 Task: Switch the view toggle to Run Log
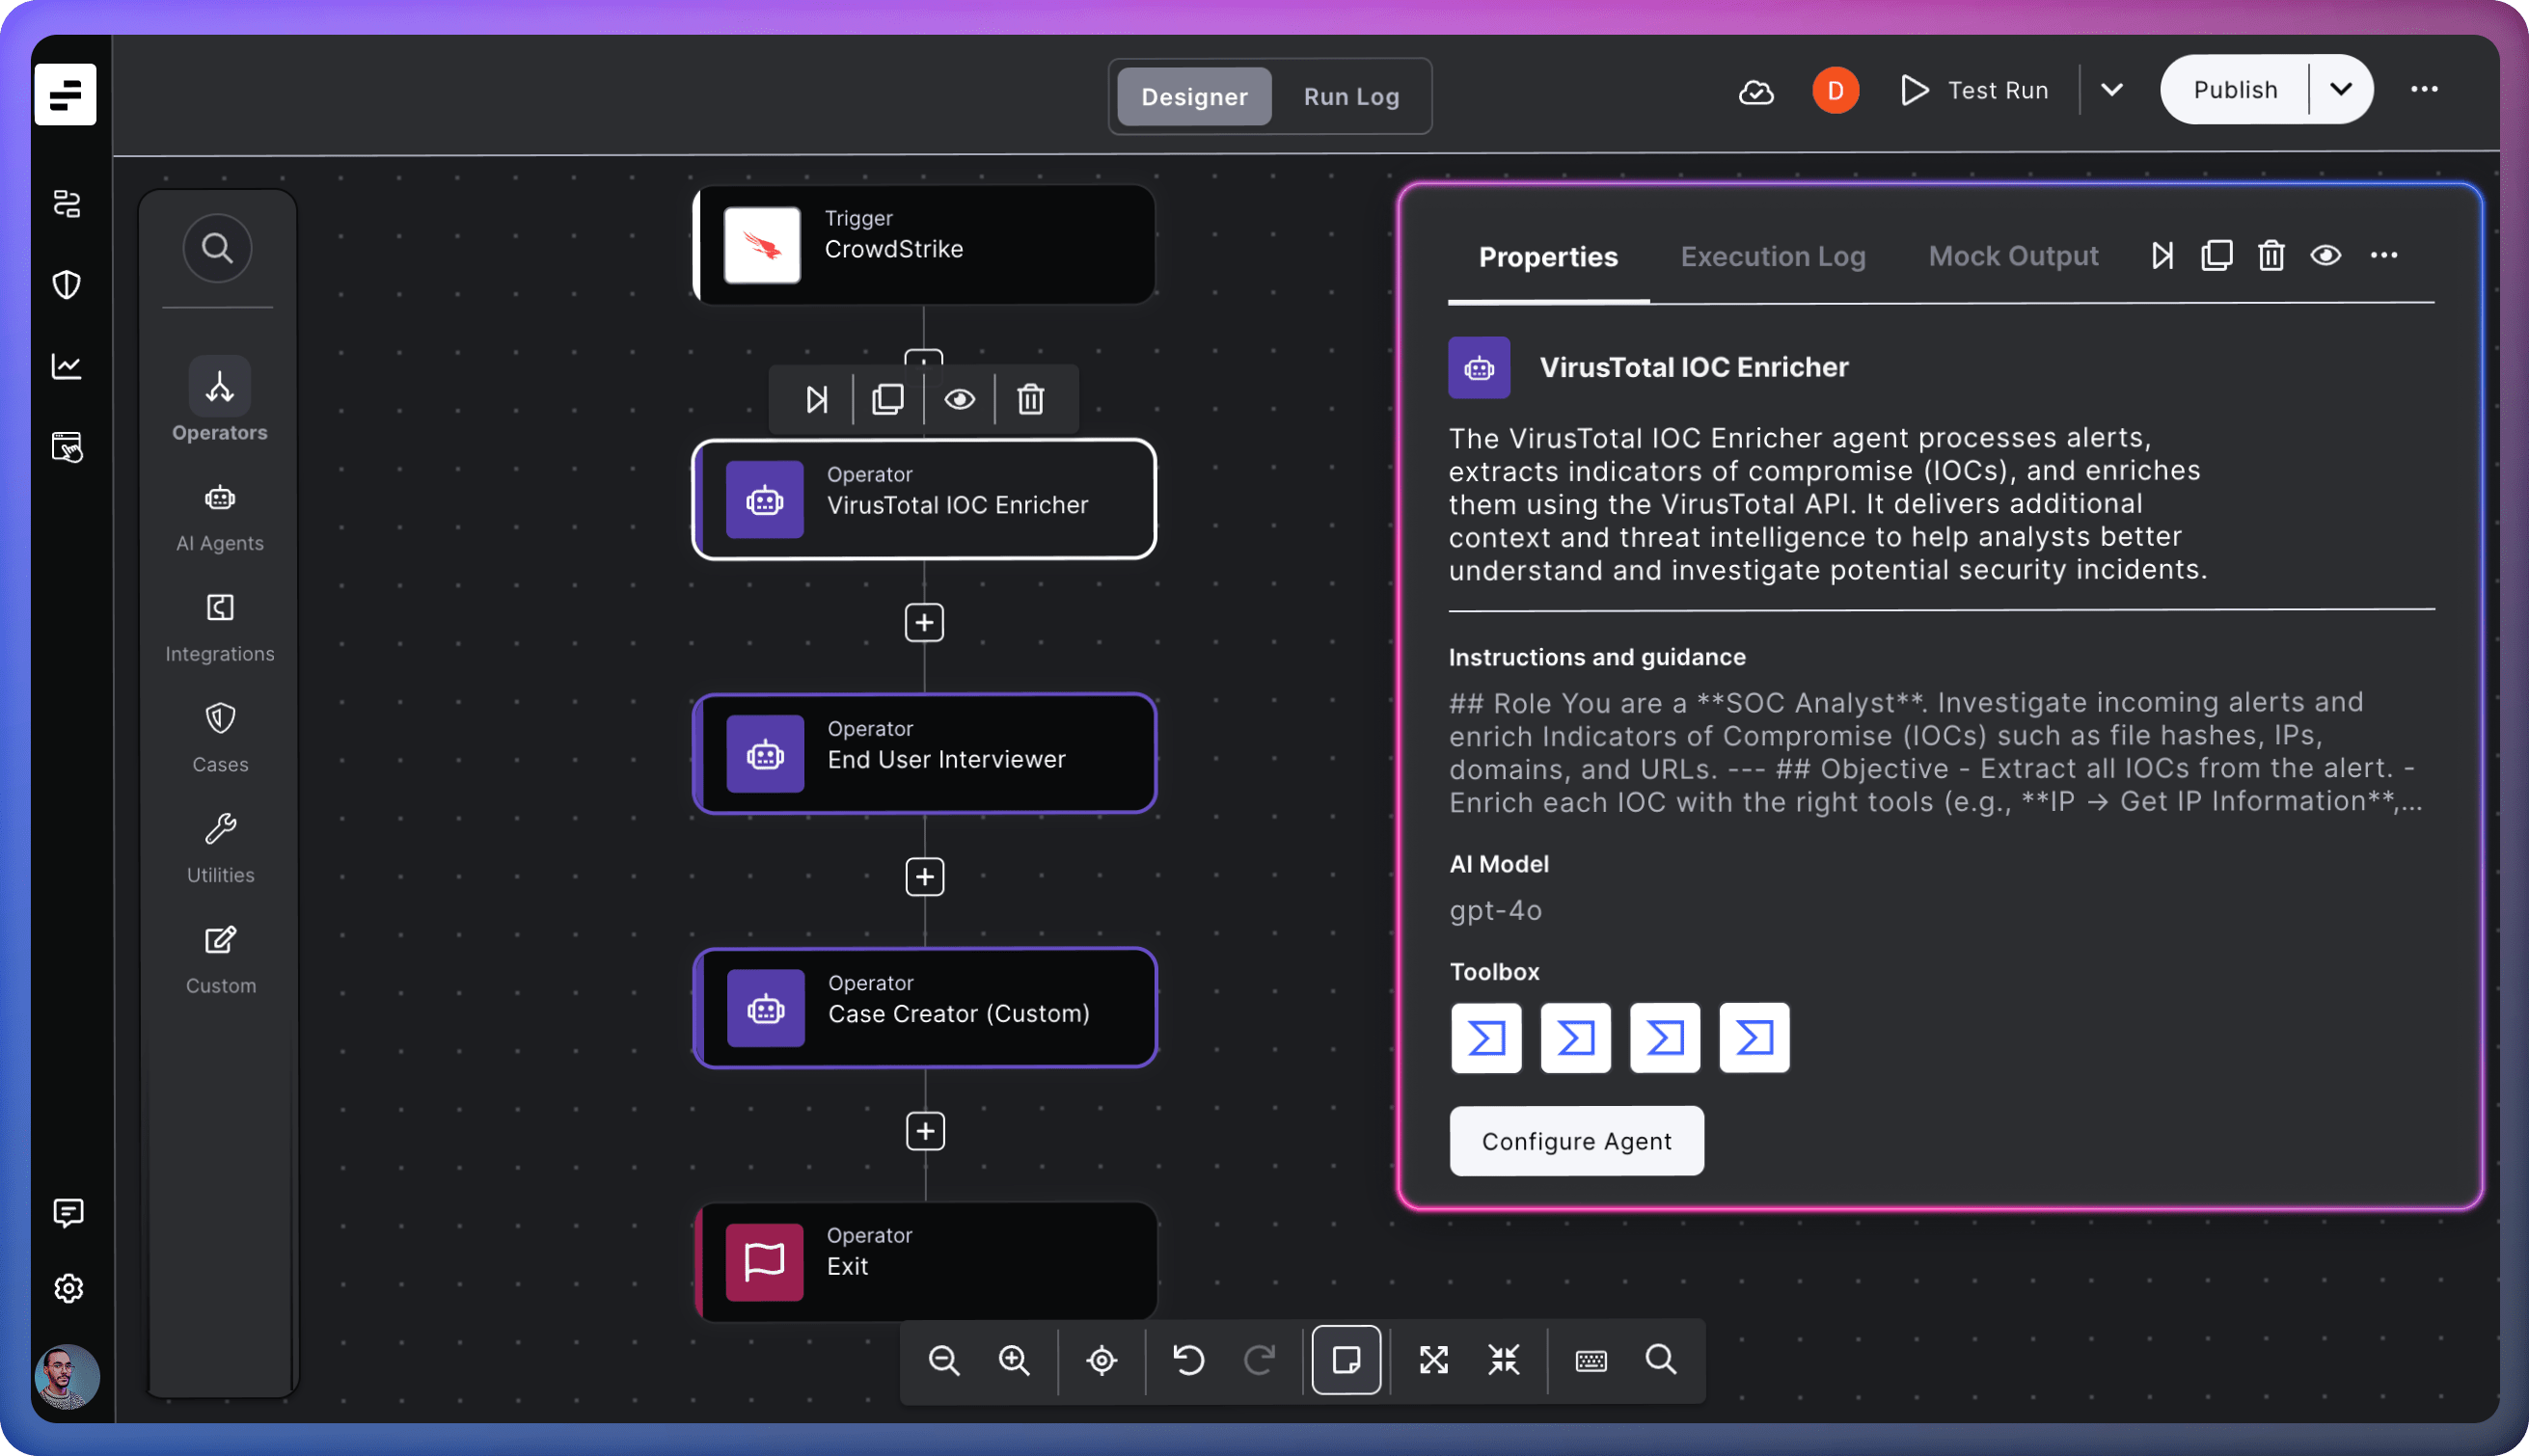[1351, 97]
